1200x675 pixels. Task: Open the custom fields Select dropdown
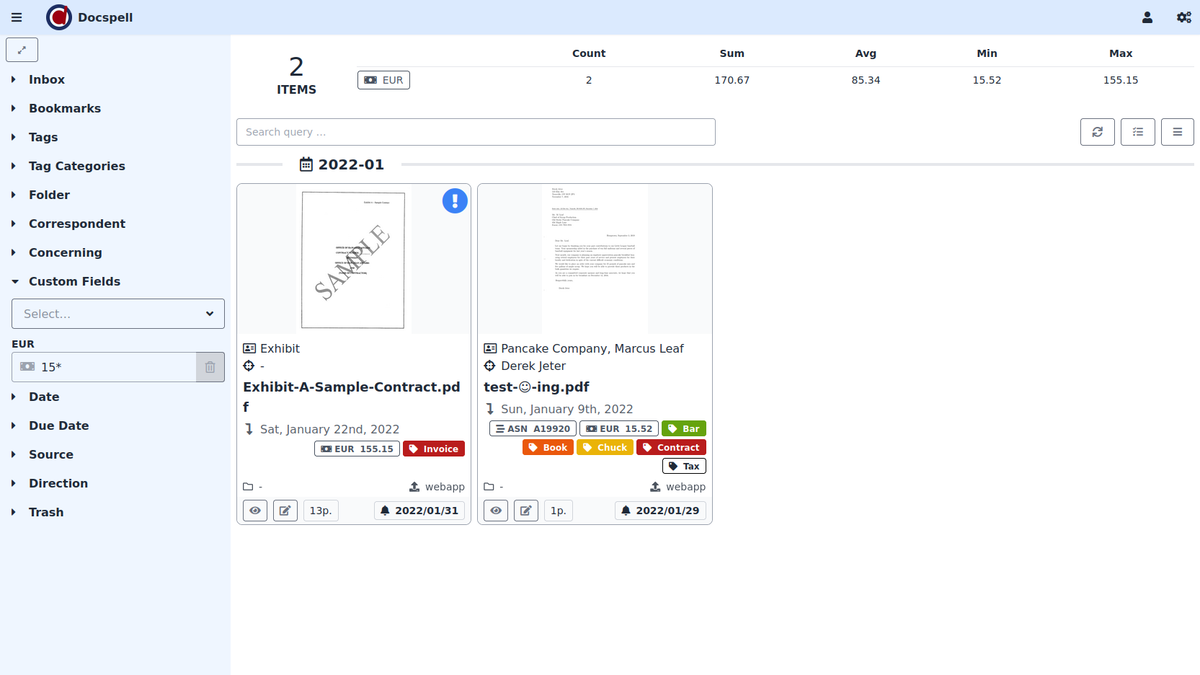click(118, 314)
